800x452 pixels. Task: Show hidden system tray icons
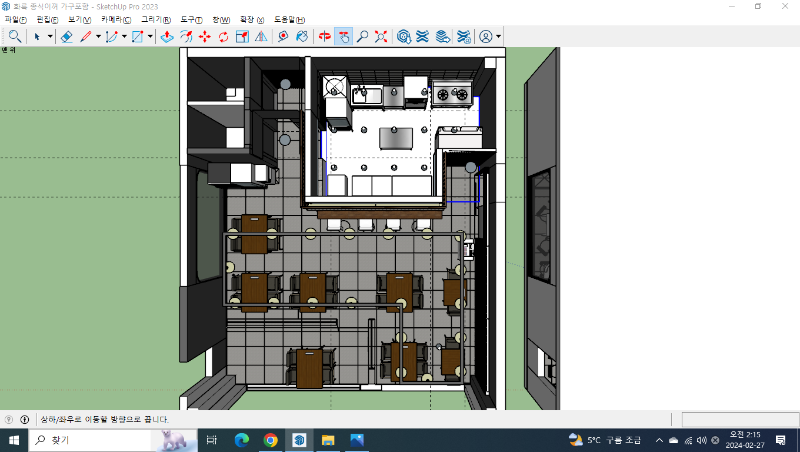coord(659,440)
